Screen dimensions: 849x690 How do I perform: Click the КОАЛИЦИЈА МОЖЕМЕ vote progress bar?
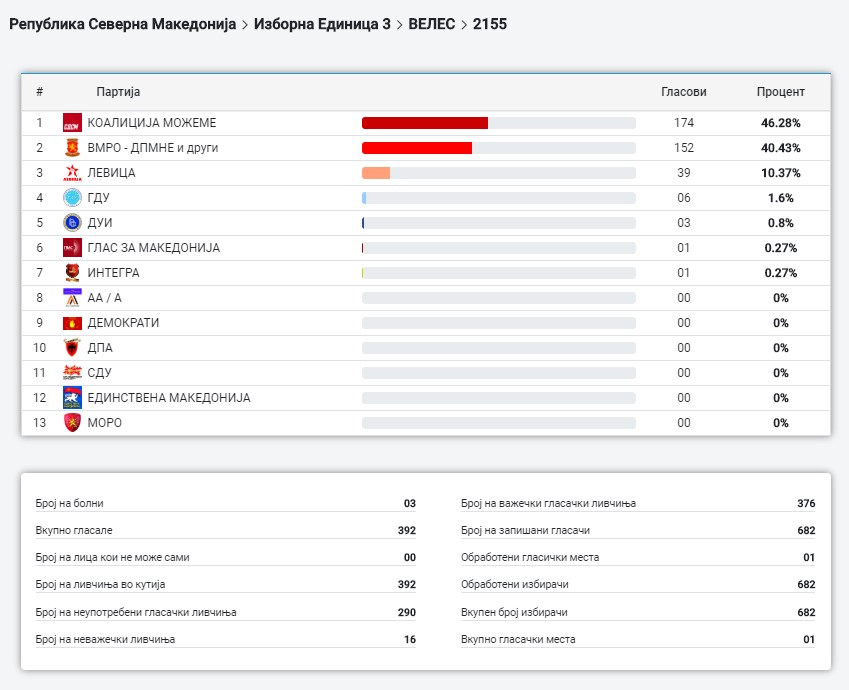498,123
